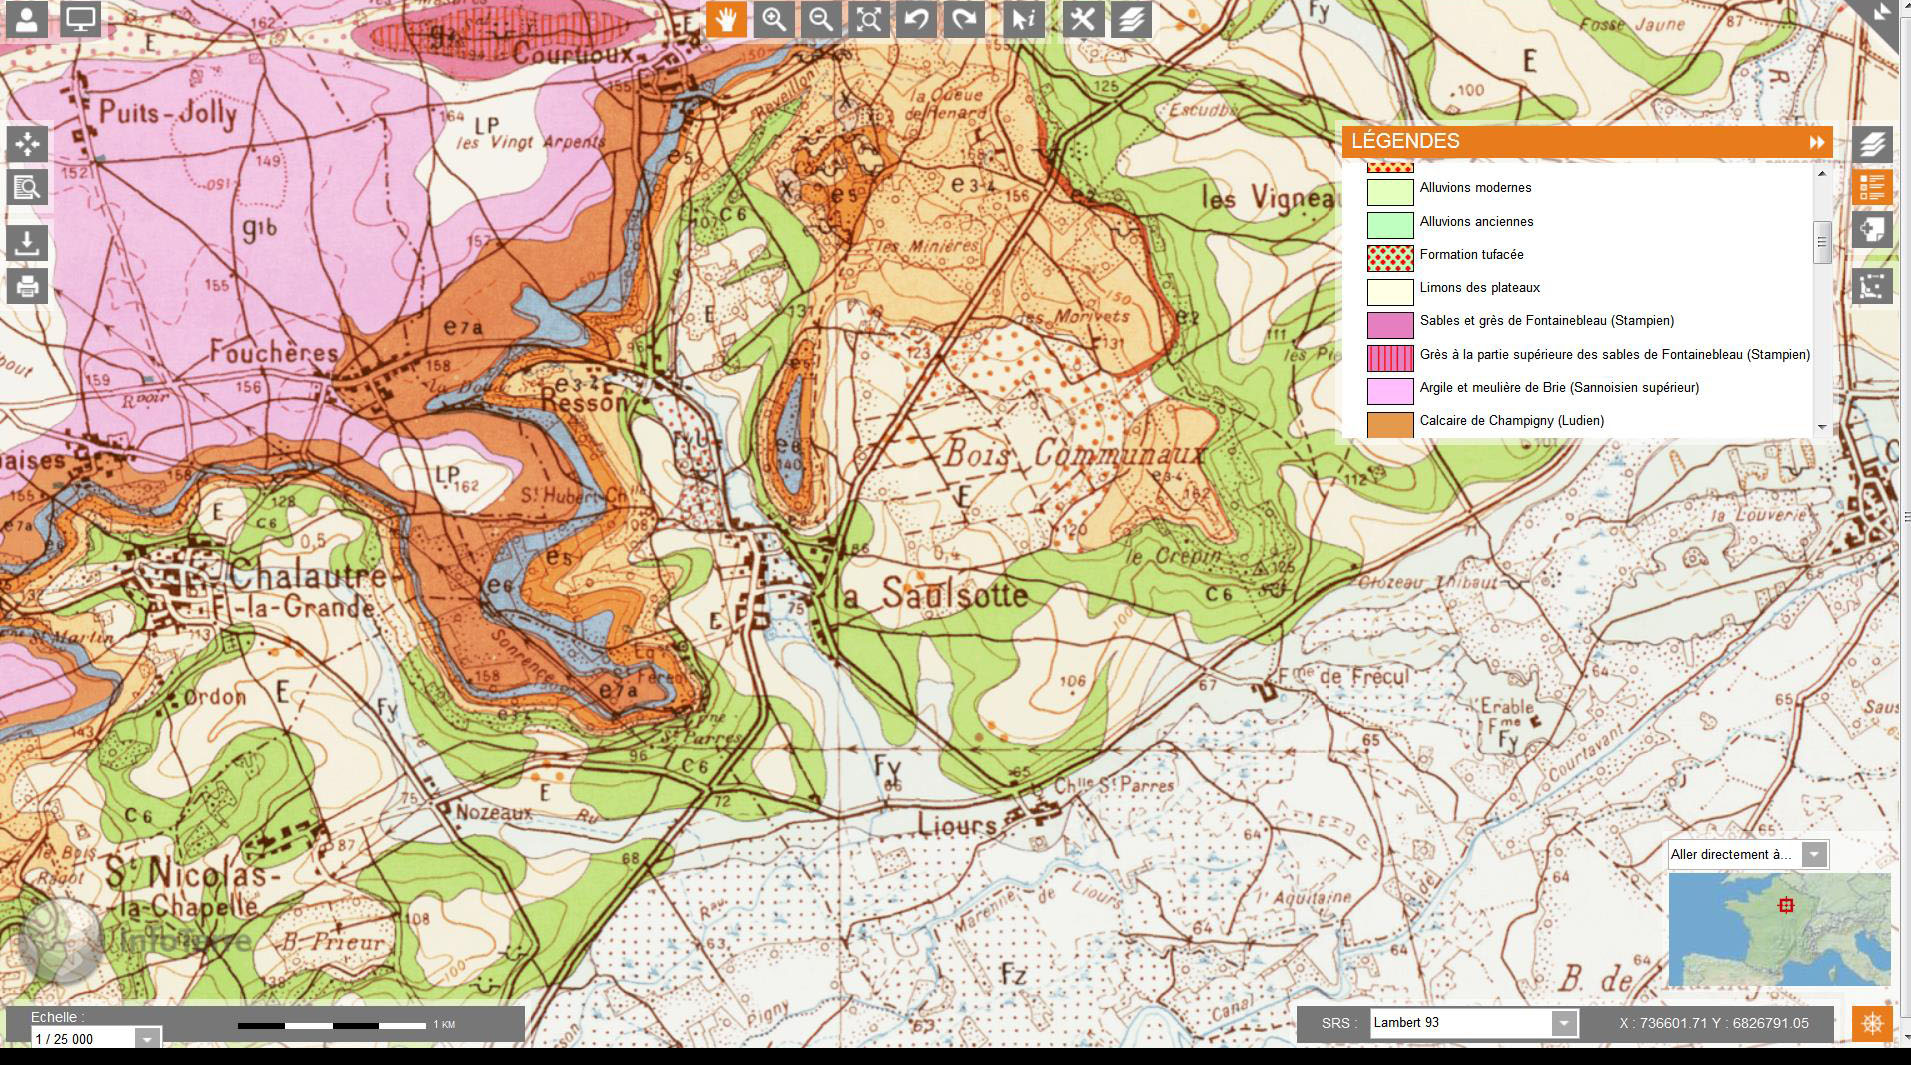Open the download data tool
Image resolution: width=1911 pixels, height=1065 pixels.
click(27, 241)
